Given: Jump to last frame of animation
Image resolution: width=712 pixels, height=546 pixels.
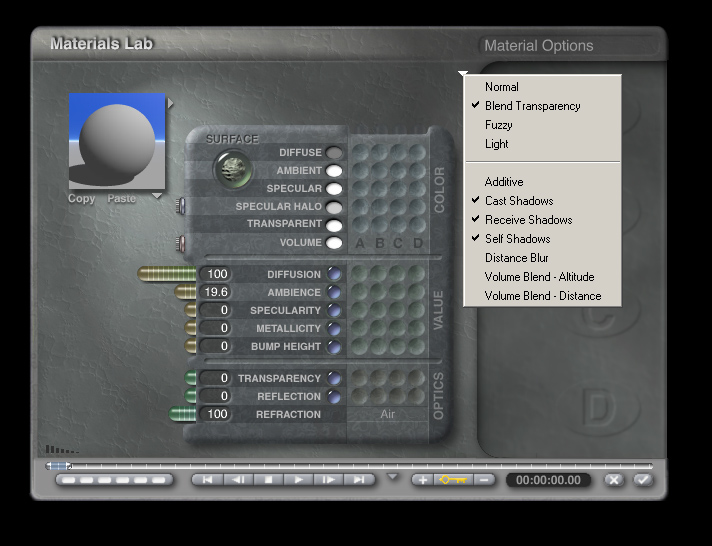Looking at the screenshot, I should (x=359, y=480).
